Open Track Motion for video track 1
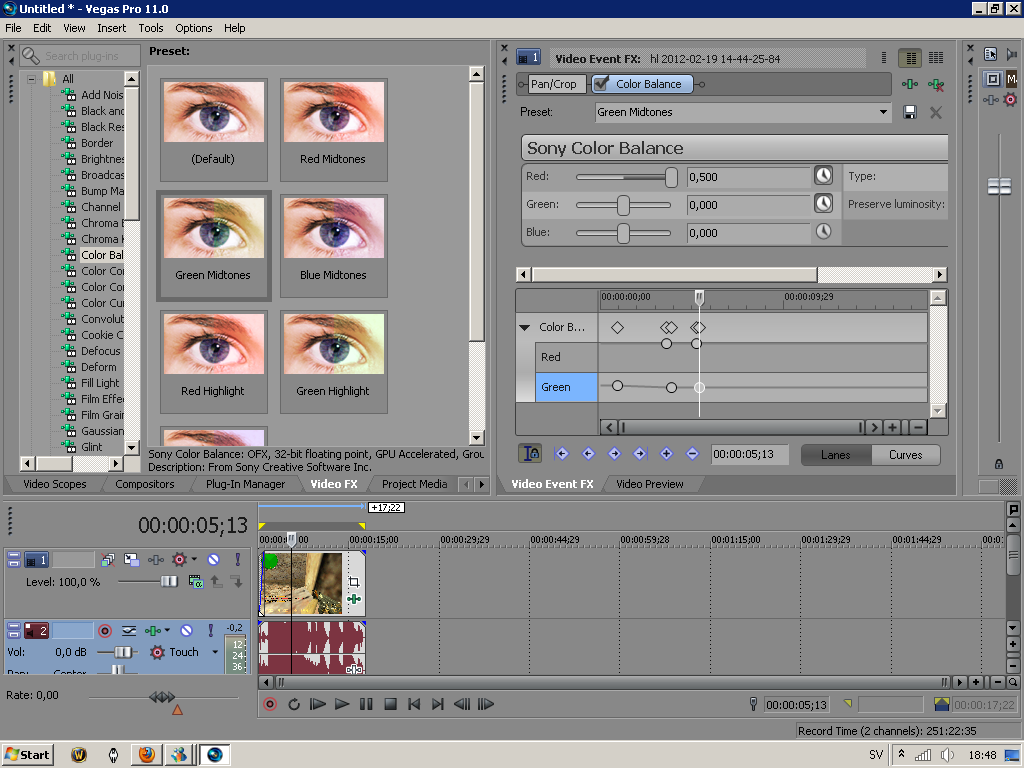This screenshot has height=768, width=1024. (x=131, y=560)
